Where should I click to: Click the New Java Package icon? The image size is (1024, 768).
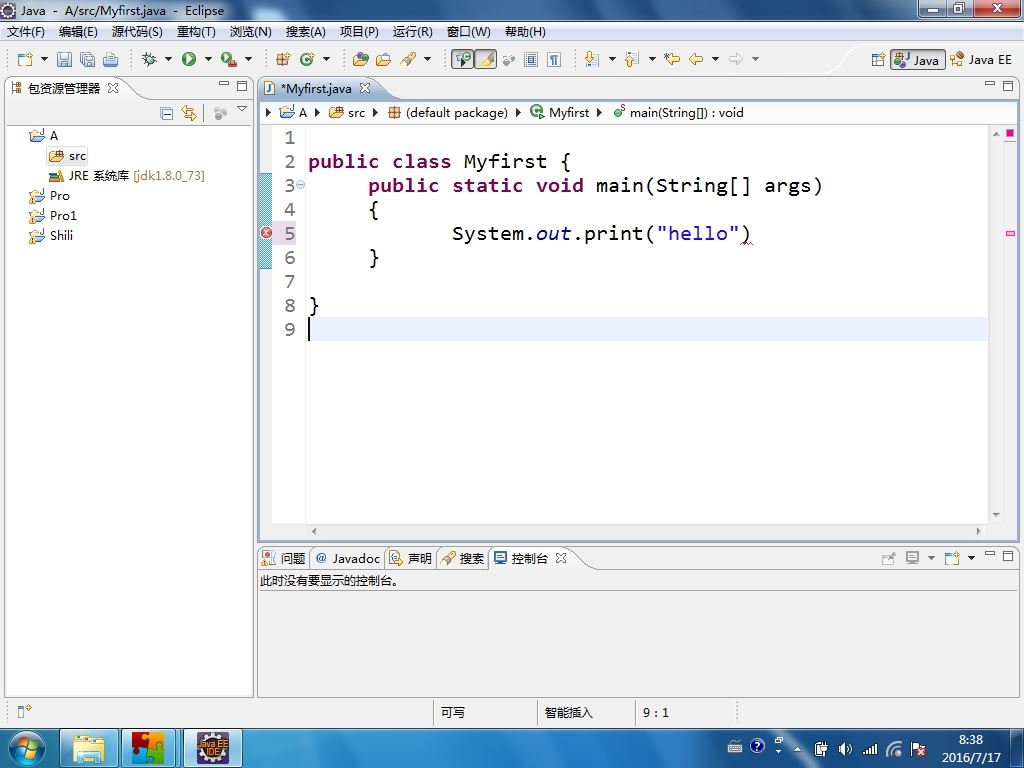[283, 59]
